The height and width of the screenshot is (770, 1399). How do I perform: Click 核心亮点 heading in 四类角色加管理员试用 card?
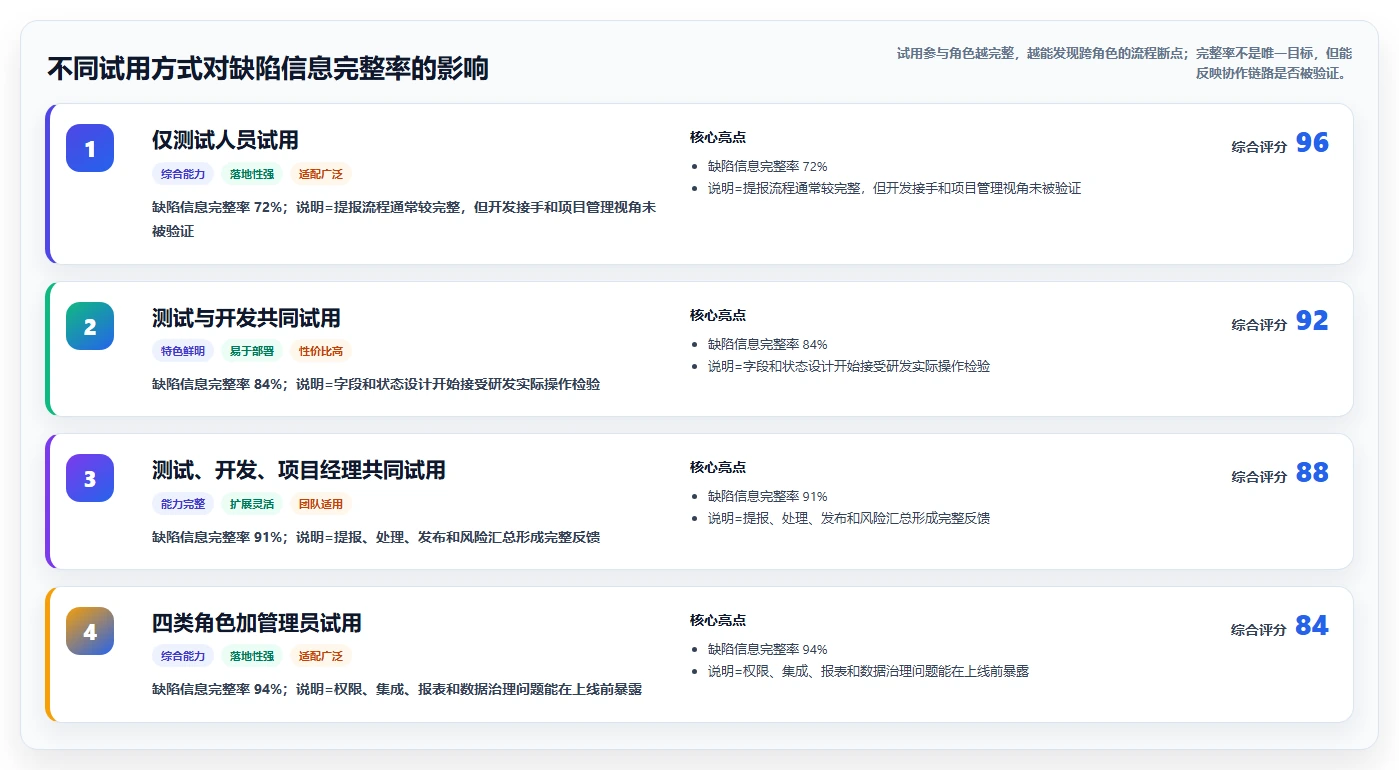point(718,621)
